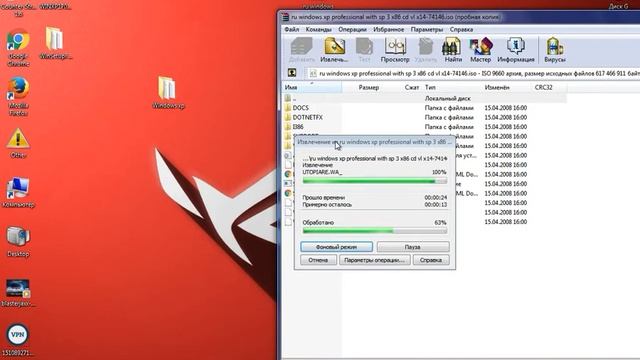This screenshot has height=360, width=640.
Task: Select the DOTNETFX folder icon in archive
Action: pos(288,117)
